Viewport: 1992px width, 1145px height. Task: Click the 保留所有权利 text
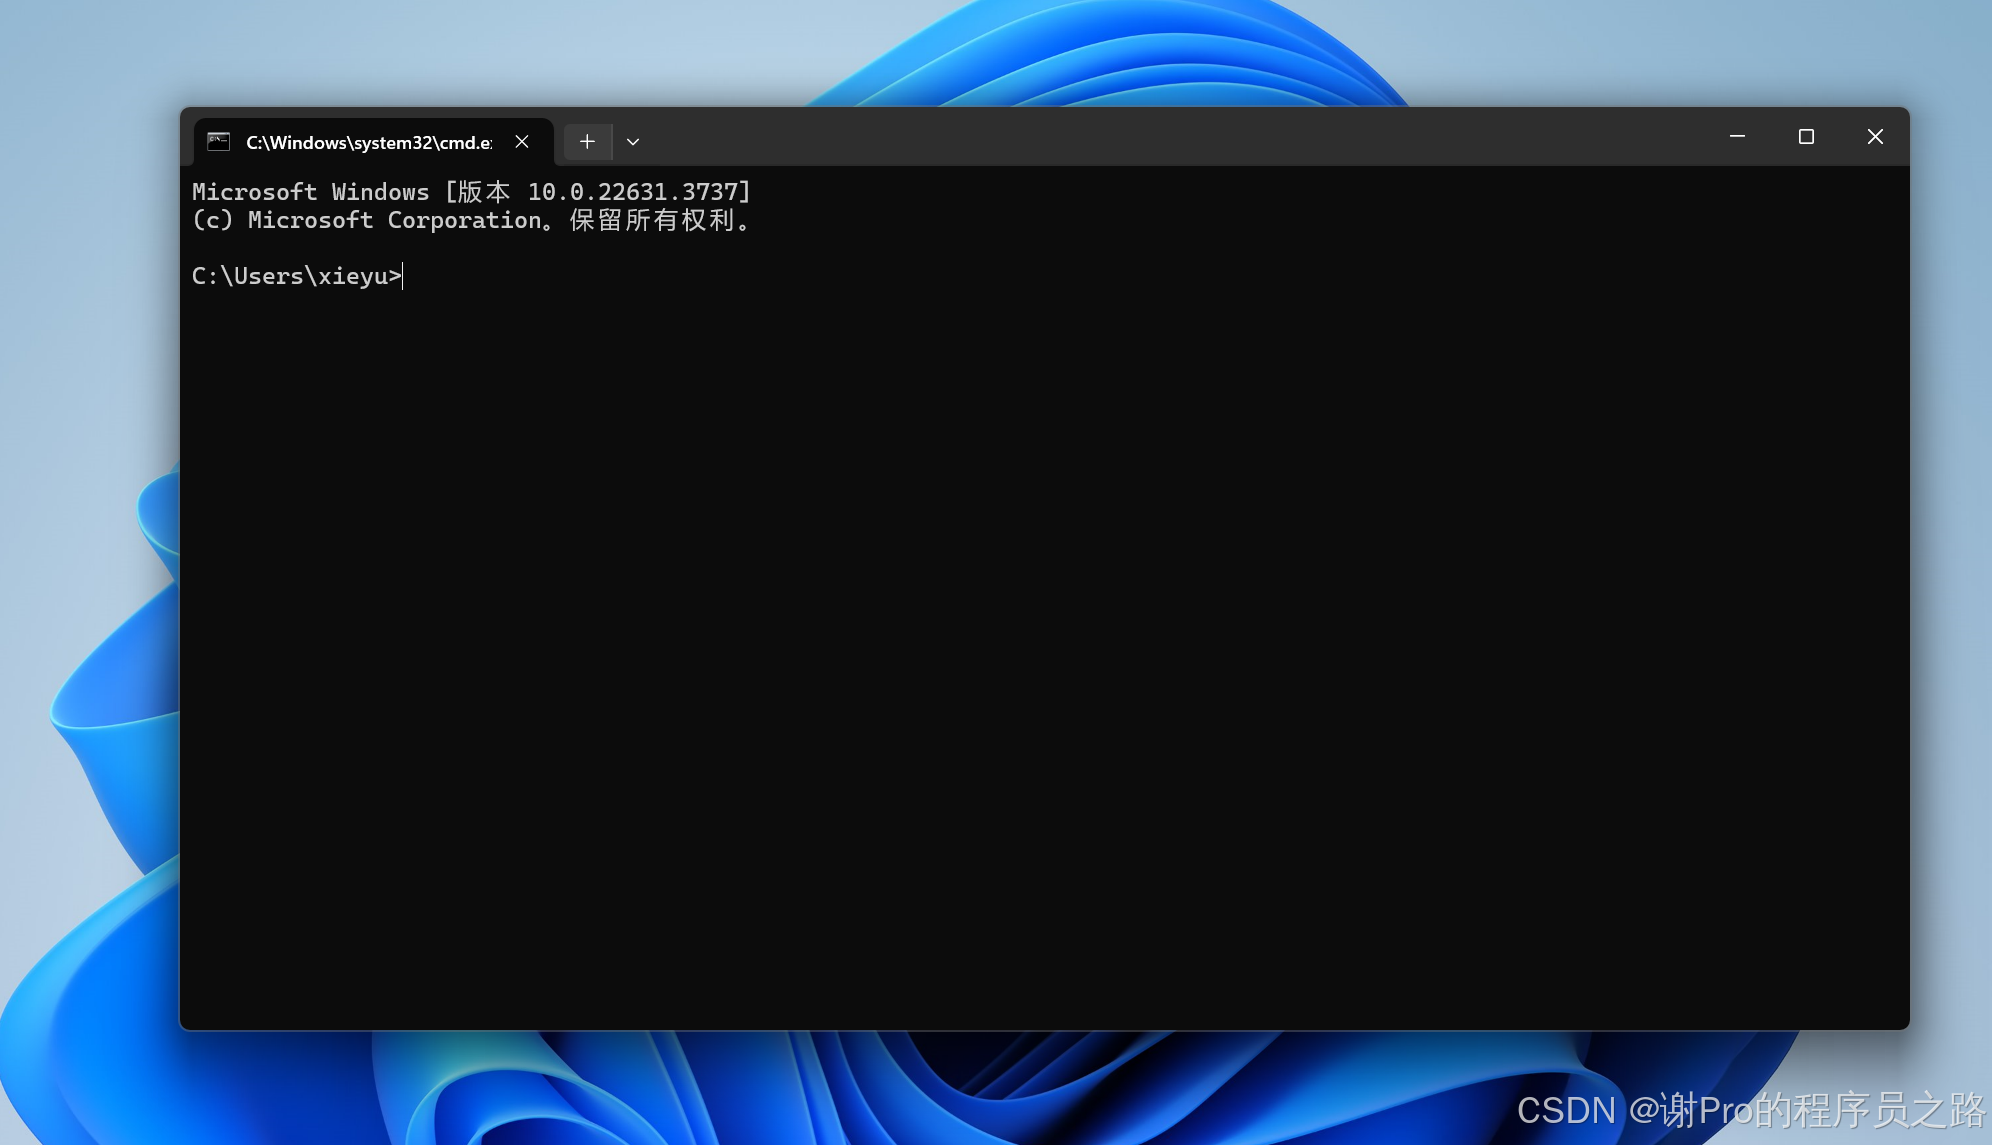tap(652, 220)
